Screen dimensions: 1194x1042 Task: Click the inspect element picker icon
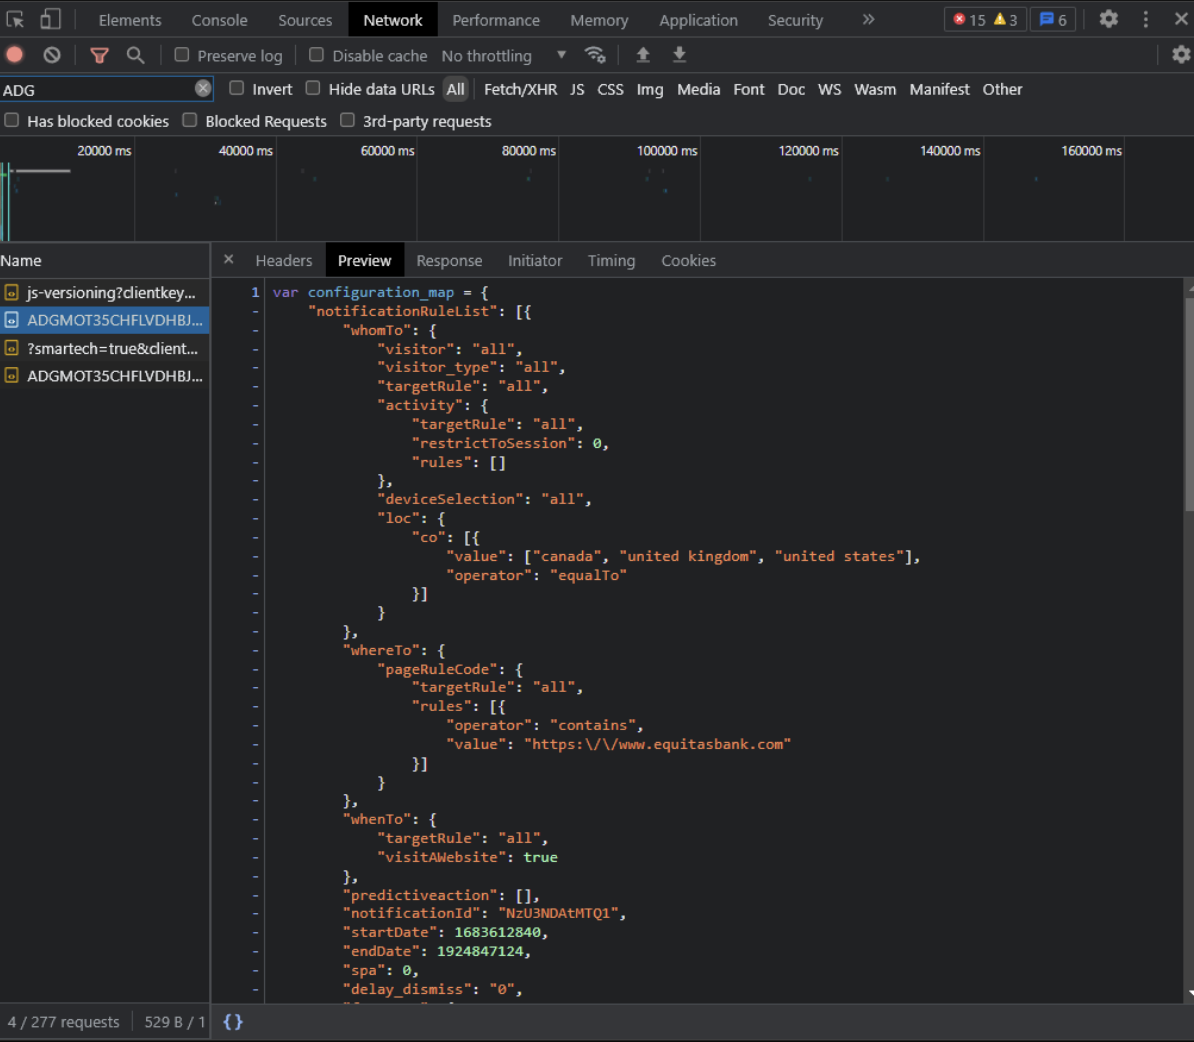coord(16,19)
